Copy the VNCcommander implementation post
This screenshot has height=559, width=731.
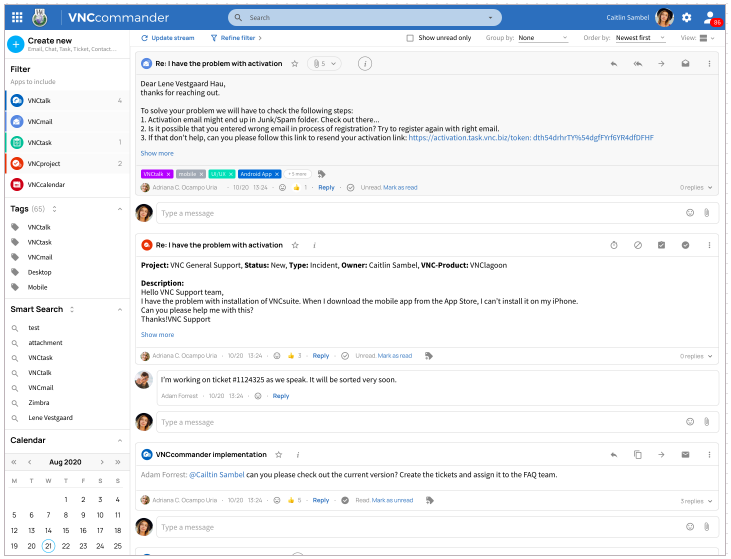(637, 455)
